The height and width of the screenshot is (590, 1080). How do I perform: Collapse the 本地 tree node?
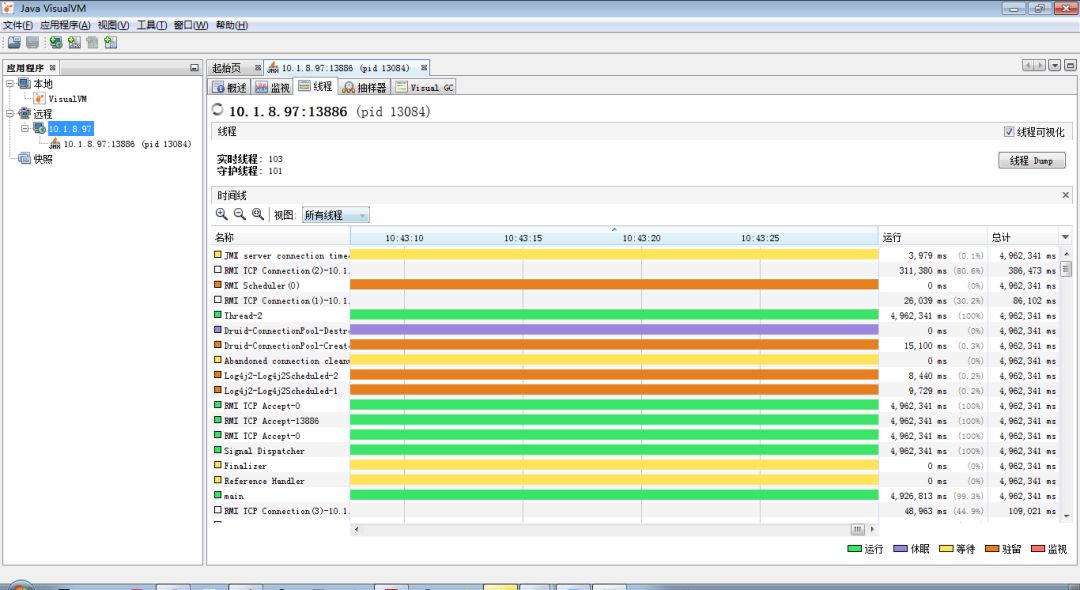pyautogui.click(x=10, y=83)
